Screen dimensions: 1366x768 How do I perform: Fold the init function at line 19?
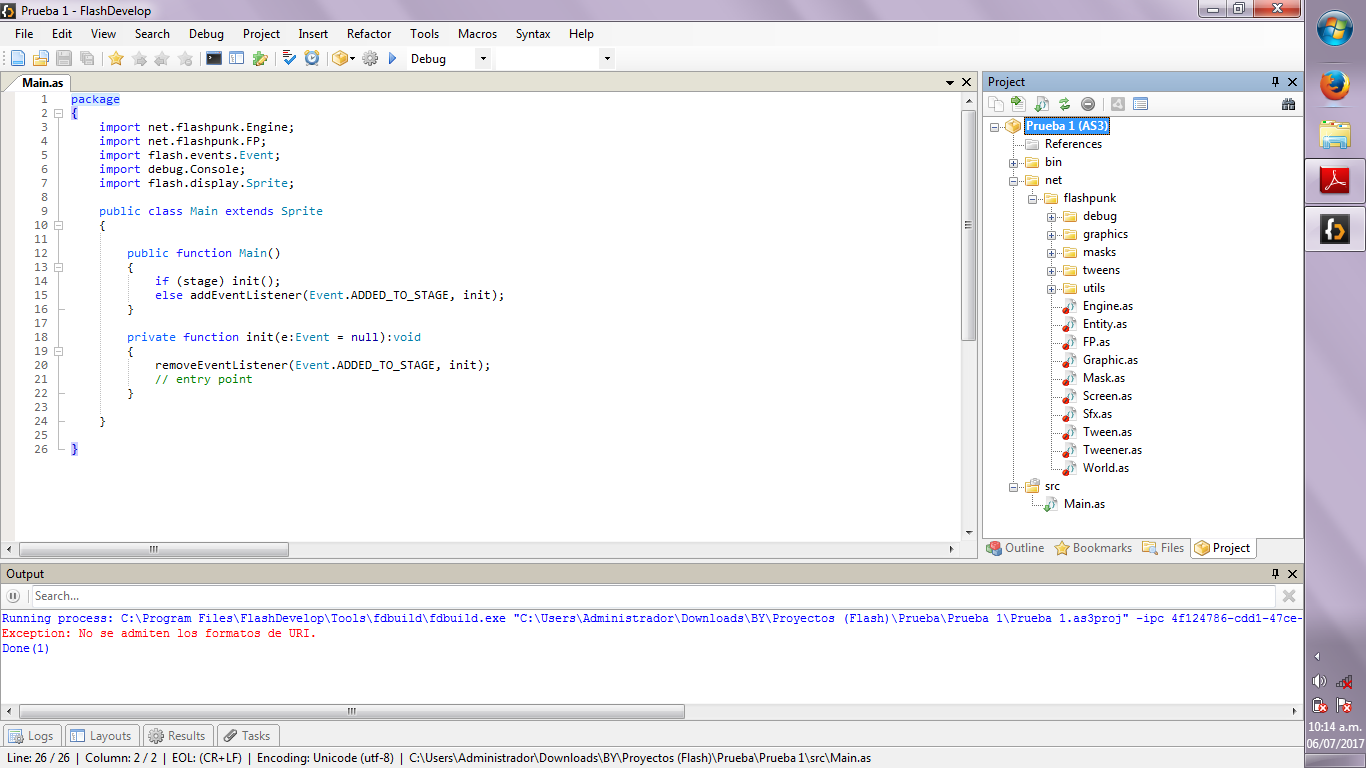click(x=59, y=351)
